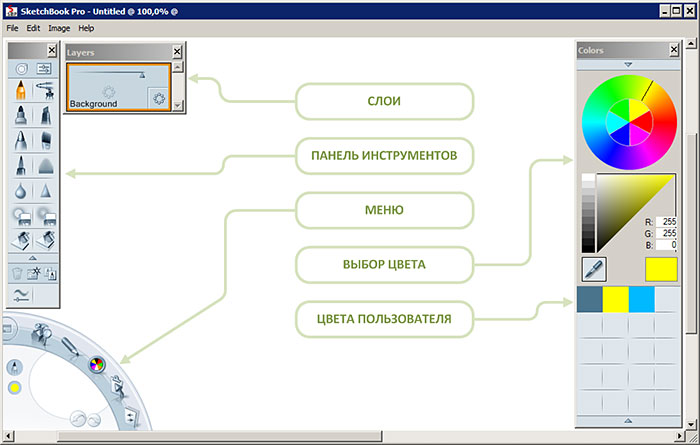Select the flat Paintbrush tool
Screen dimensions: 700x445
tap(45, 141)
